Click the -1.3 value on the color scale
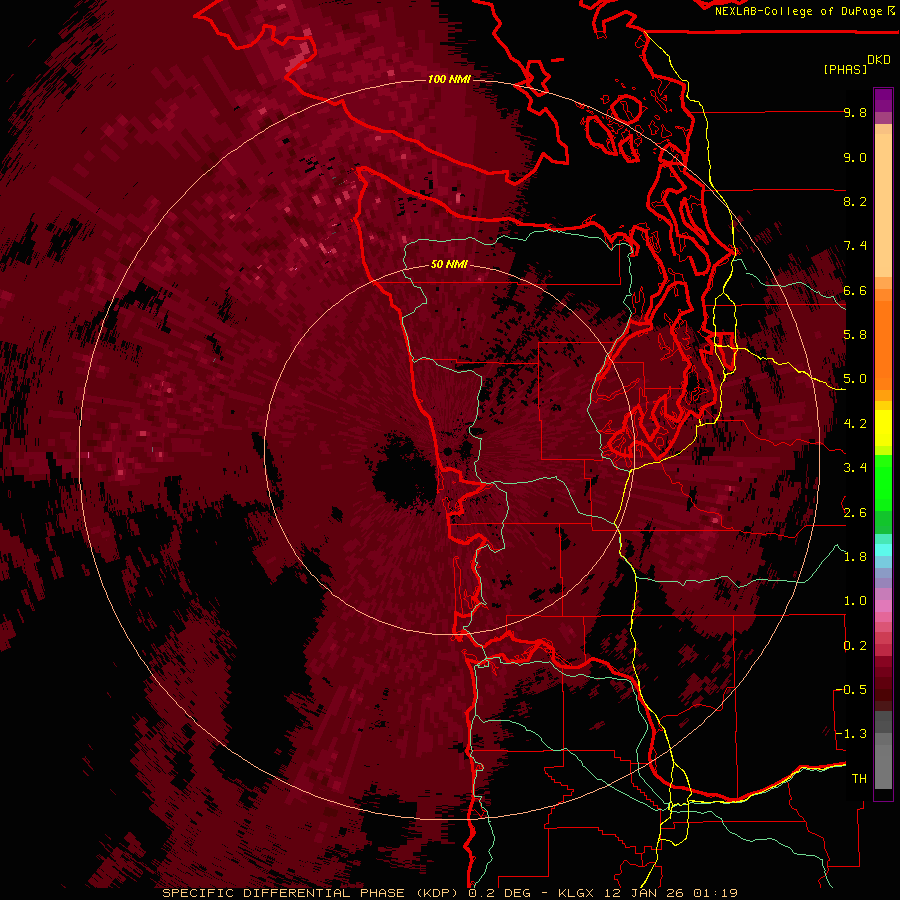 click(852, 735)
